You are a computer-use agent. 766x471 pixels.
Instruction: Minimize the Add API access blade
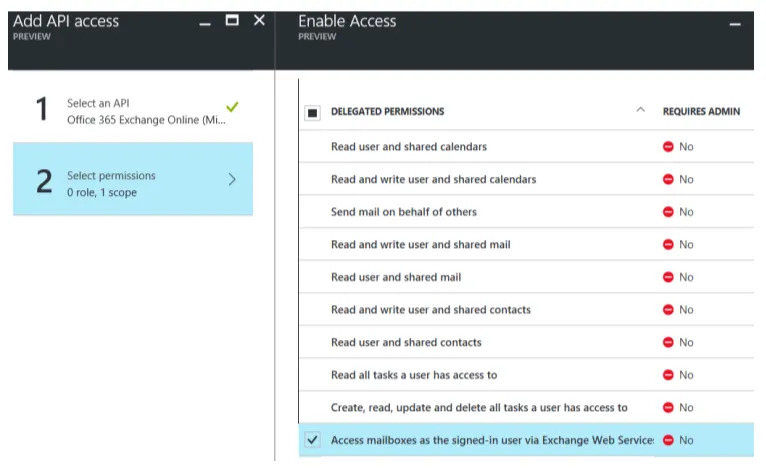click(205, 22)
